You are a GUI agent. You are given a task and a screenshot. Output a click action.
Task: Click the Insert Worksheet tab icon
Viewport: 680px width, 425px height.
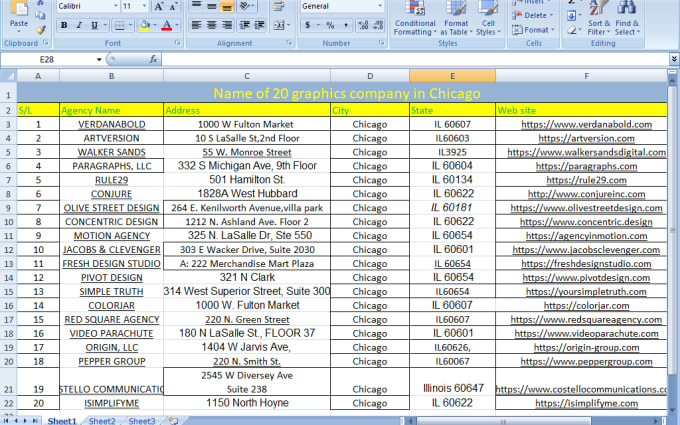tap(173, 421)
